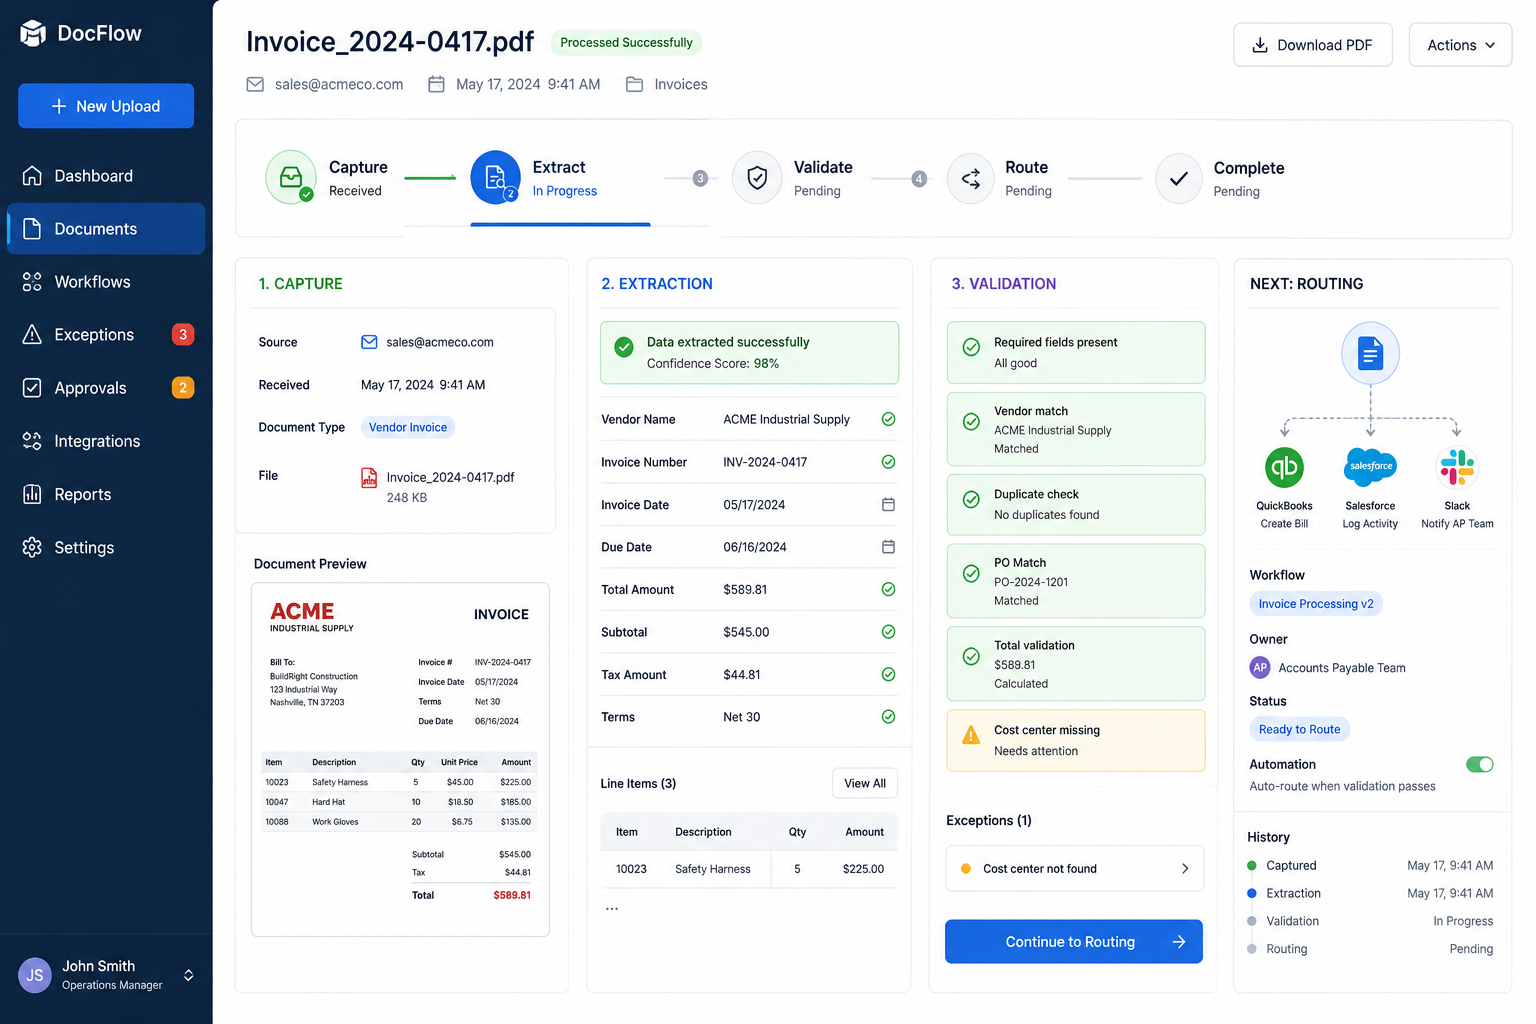Click the Processed Successfully badge

click(x=626, y=42)
